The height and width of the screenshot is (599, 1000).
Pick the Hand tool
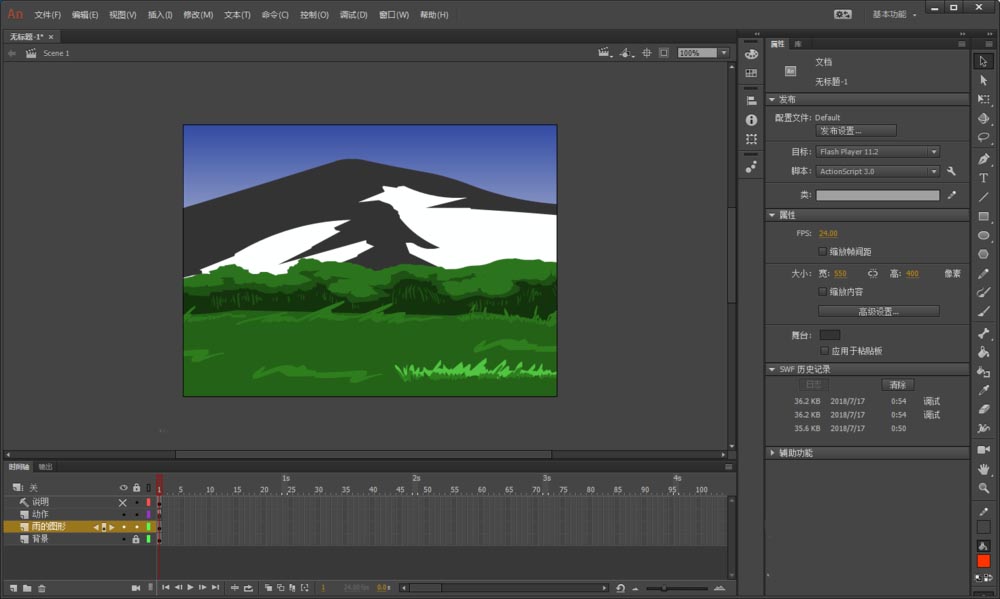click(983, 469)
